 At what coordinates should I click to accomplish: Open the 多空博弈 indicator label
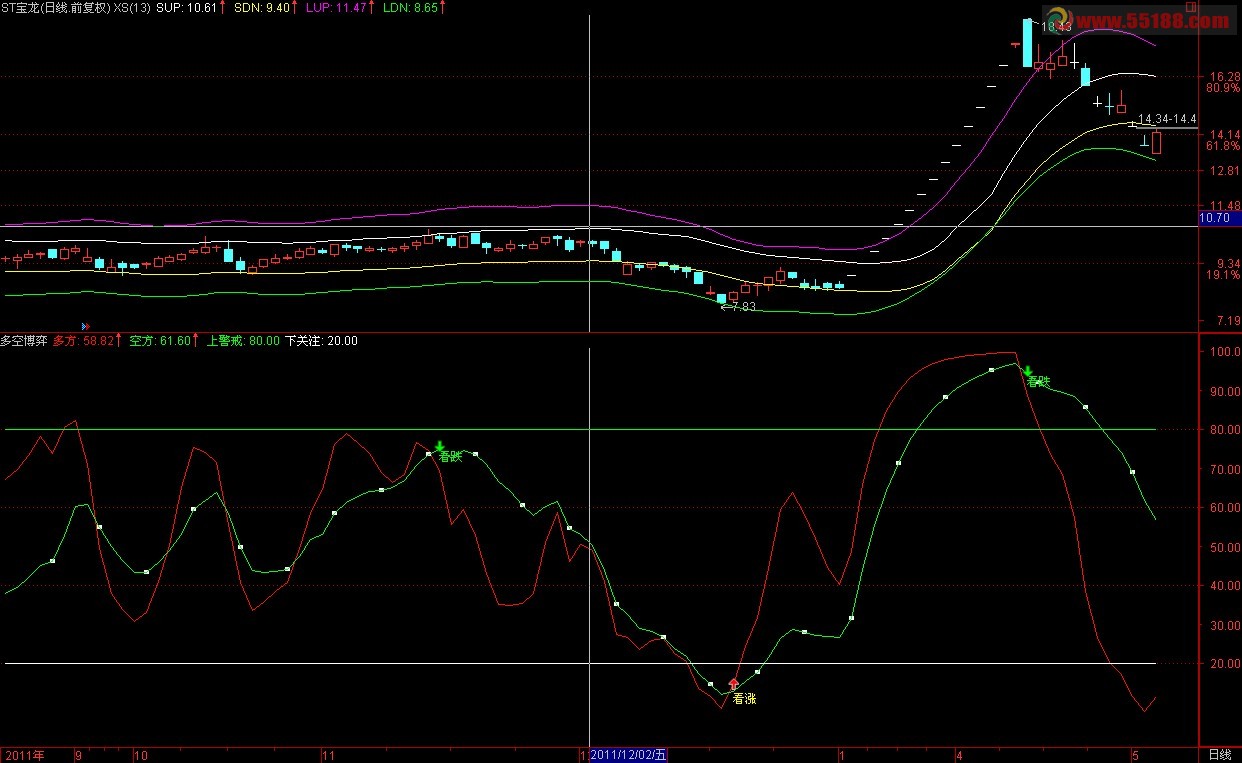pos(24,341)
